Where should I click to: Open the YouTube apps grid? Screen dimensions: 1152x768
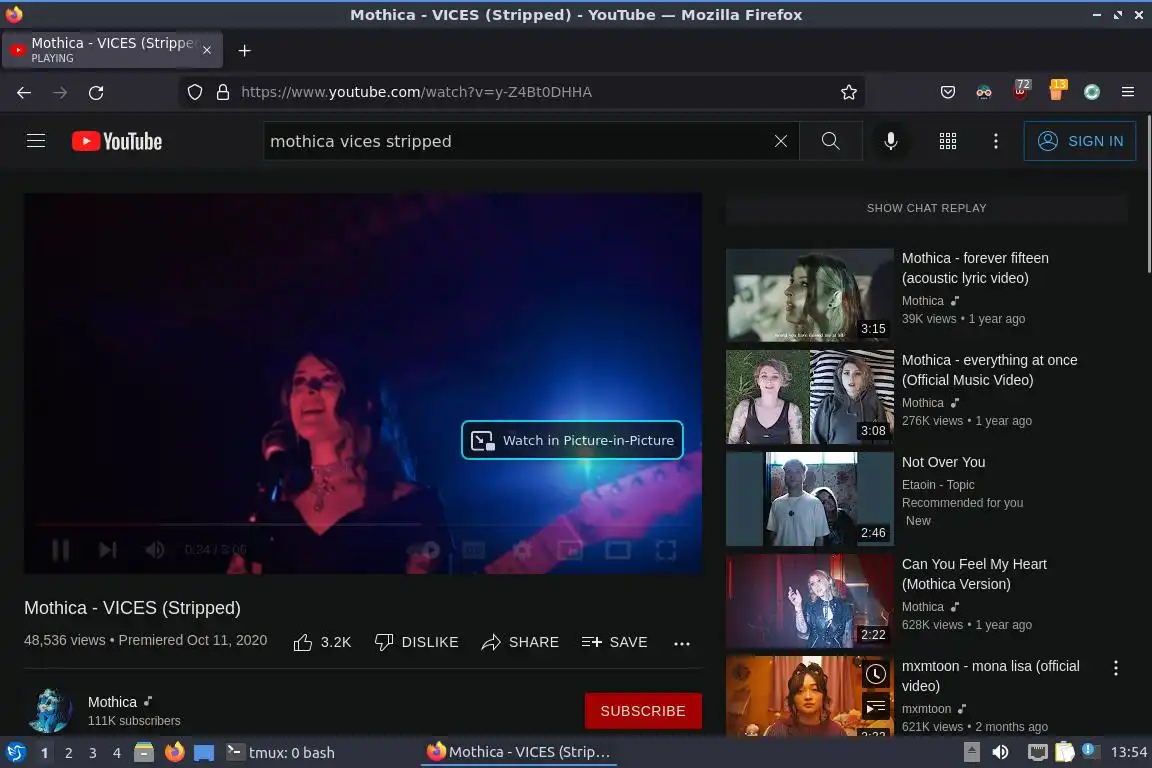tap(948, 141)
